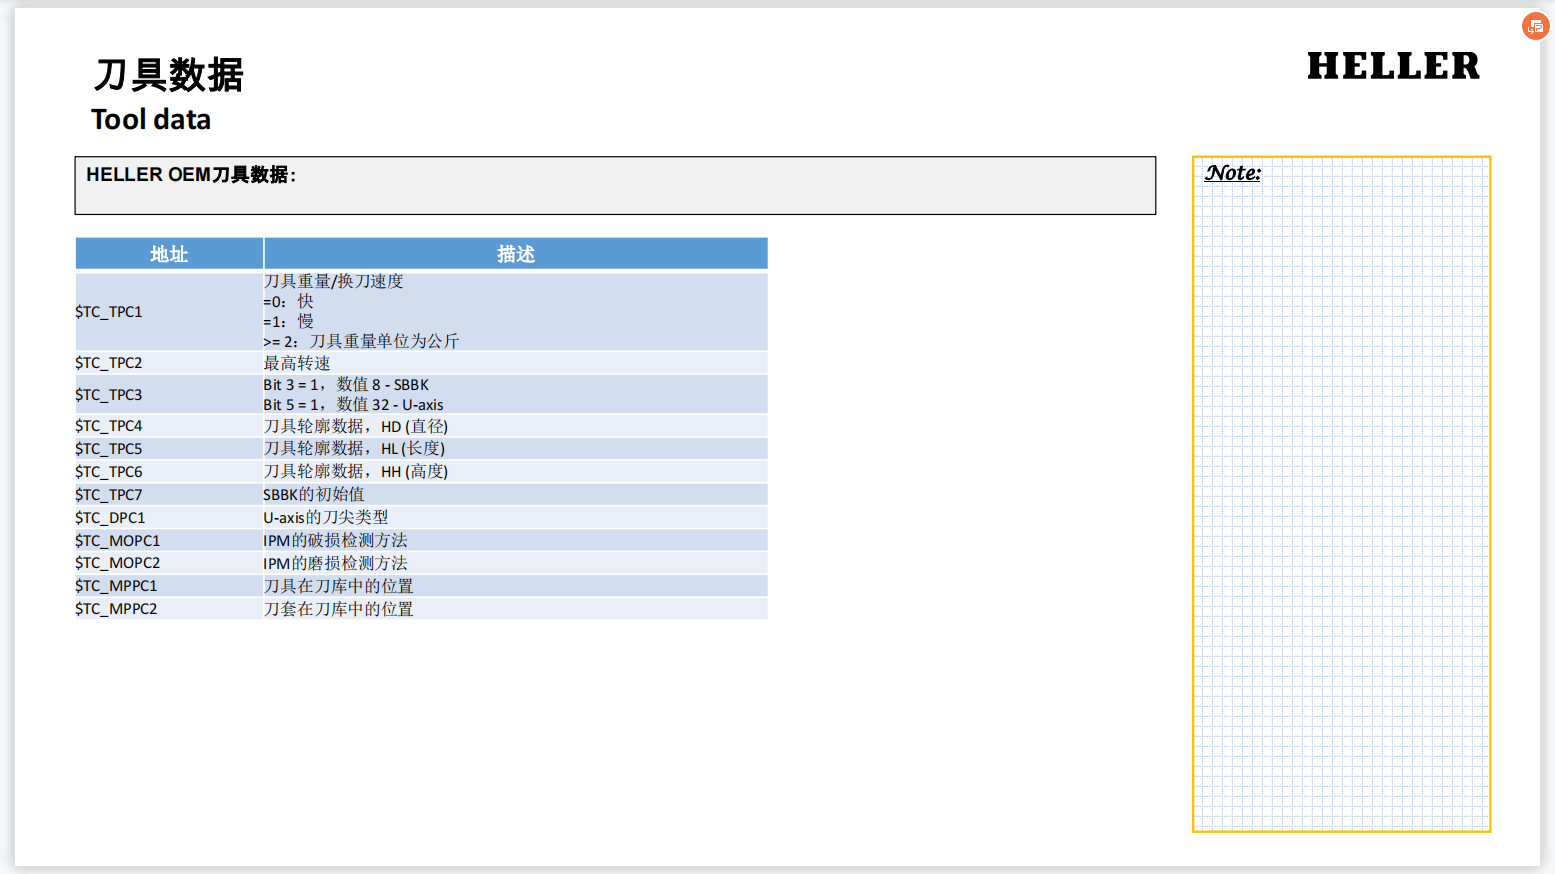Click the 刀具轮廓数据, HH (高度) description
The image size is (1555, 874).
356,472
